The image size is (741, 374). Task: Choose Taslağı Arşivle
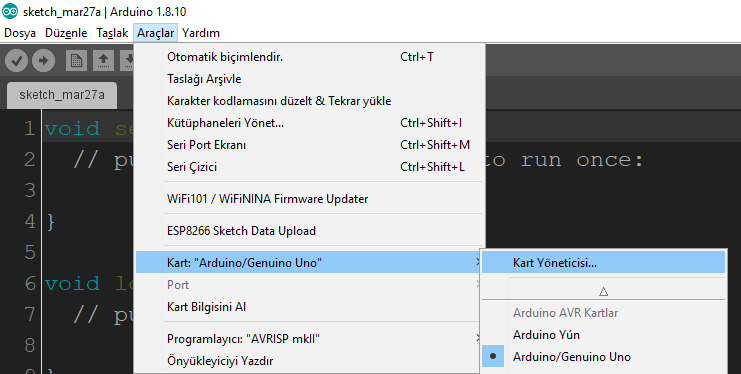(x=310, y=79)
